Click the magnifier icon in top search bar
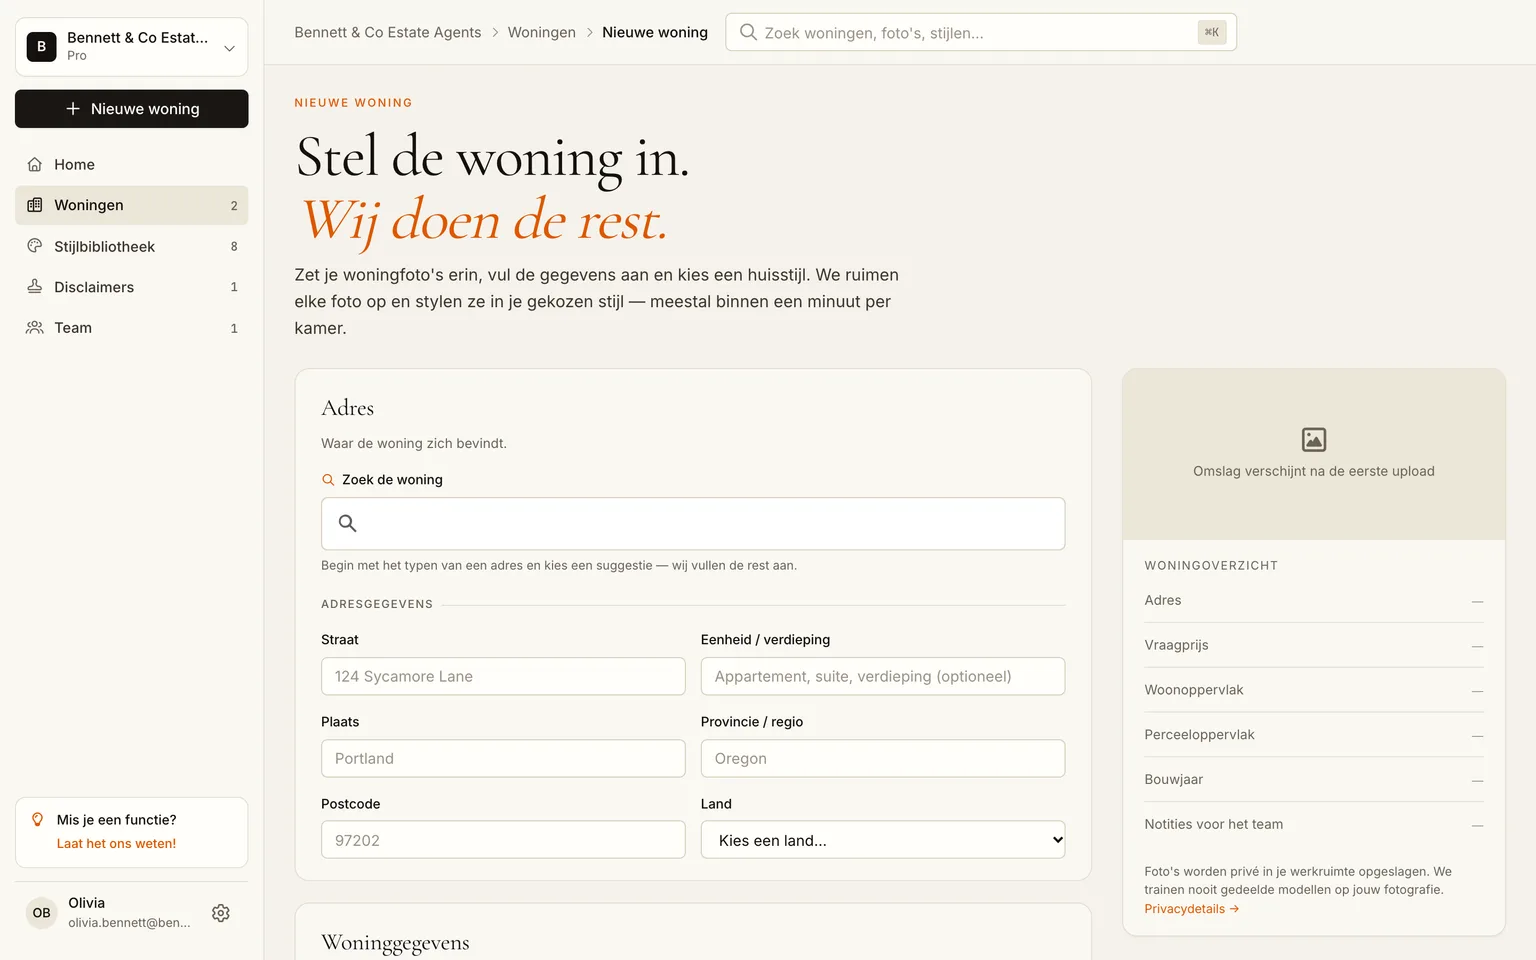Image resolution: width=1536 pixels, height=960 pixels. (748, 32)
